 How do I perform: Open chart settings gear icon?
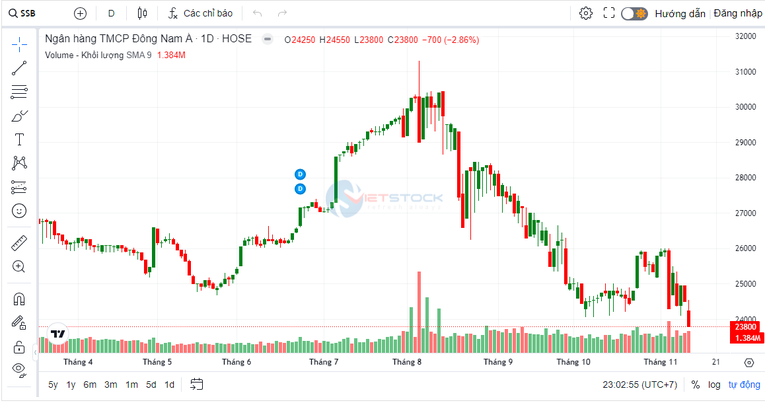coord(586,14)
